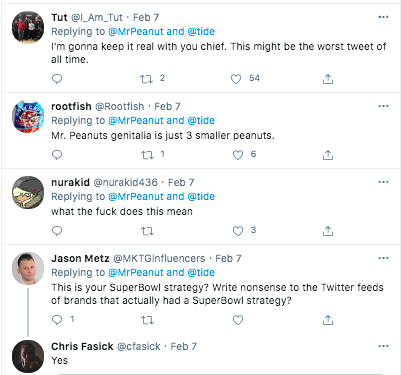Open more options on rootfish's tweet
The image size is (401, 375).
click(383, 106)
